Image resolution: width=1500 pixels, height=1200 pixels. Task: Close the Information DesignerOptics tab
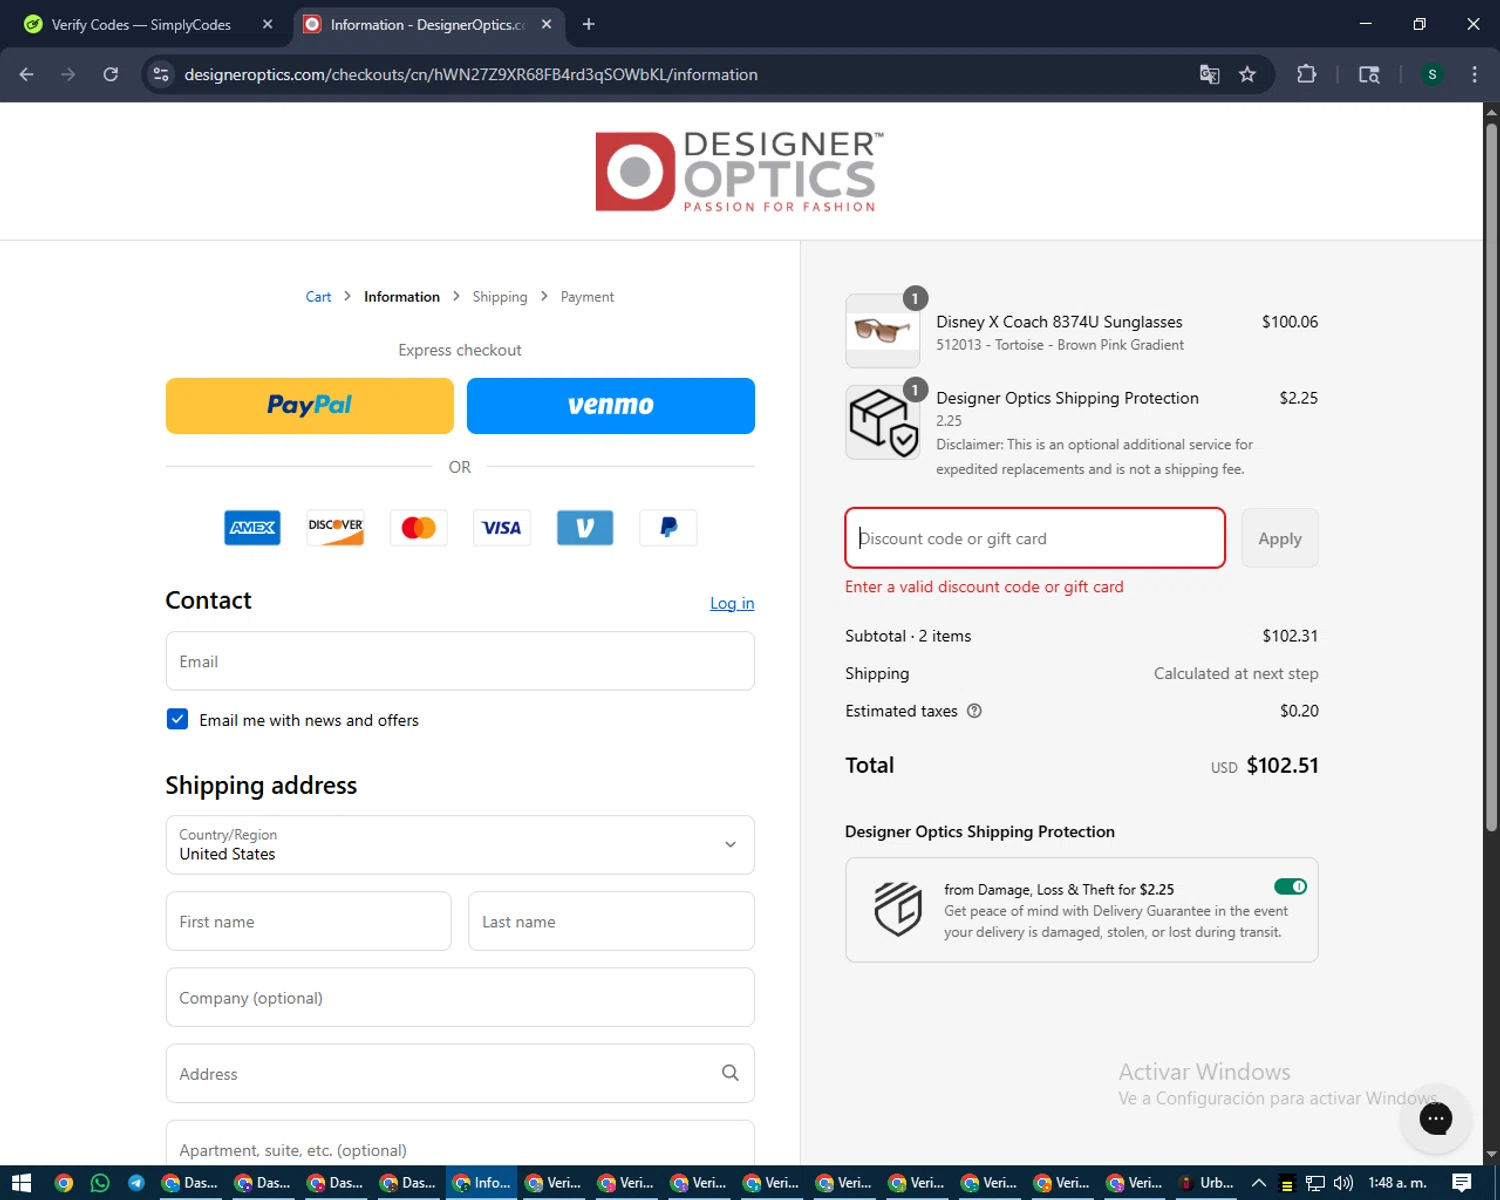coord(546,24)
